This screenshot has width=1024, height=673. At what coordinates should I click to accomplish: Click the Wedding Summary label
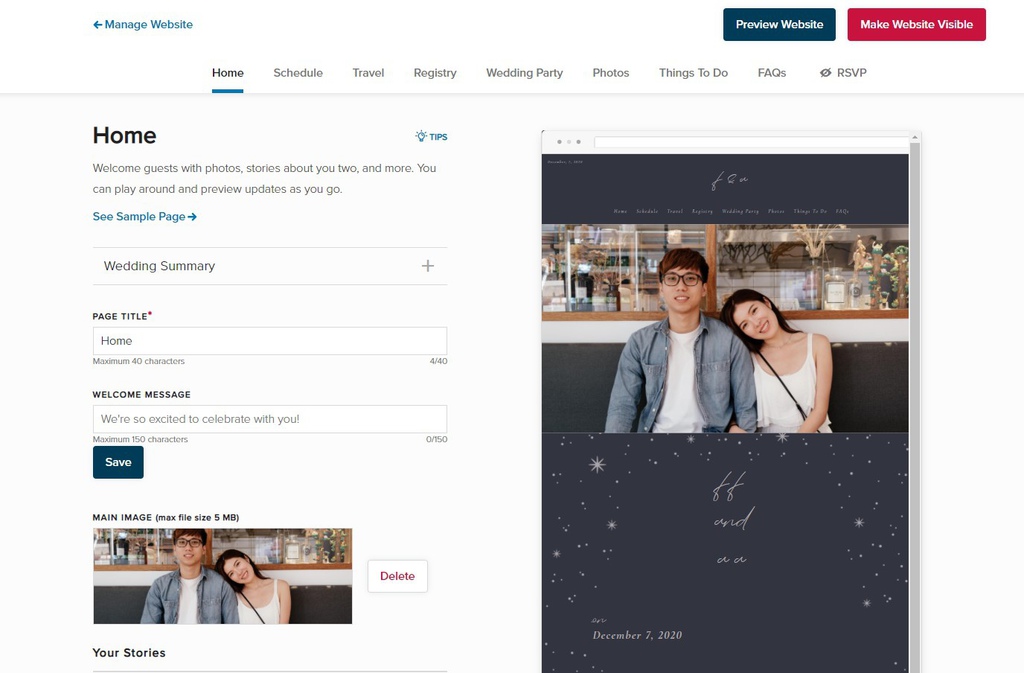[159, 266]
